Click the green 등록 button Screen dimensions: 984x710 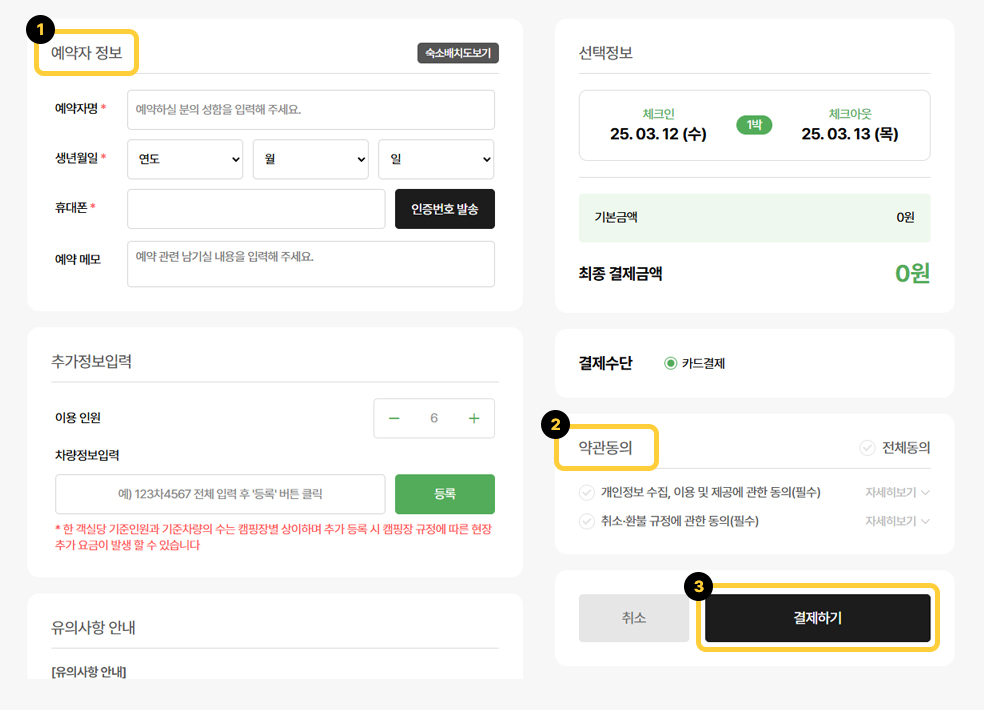(x=445, y=494)
